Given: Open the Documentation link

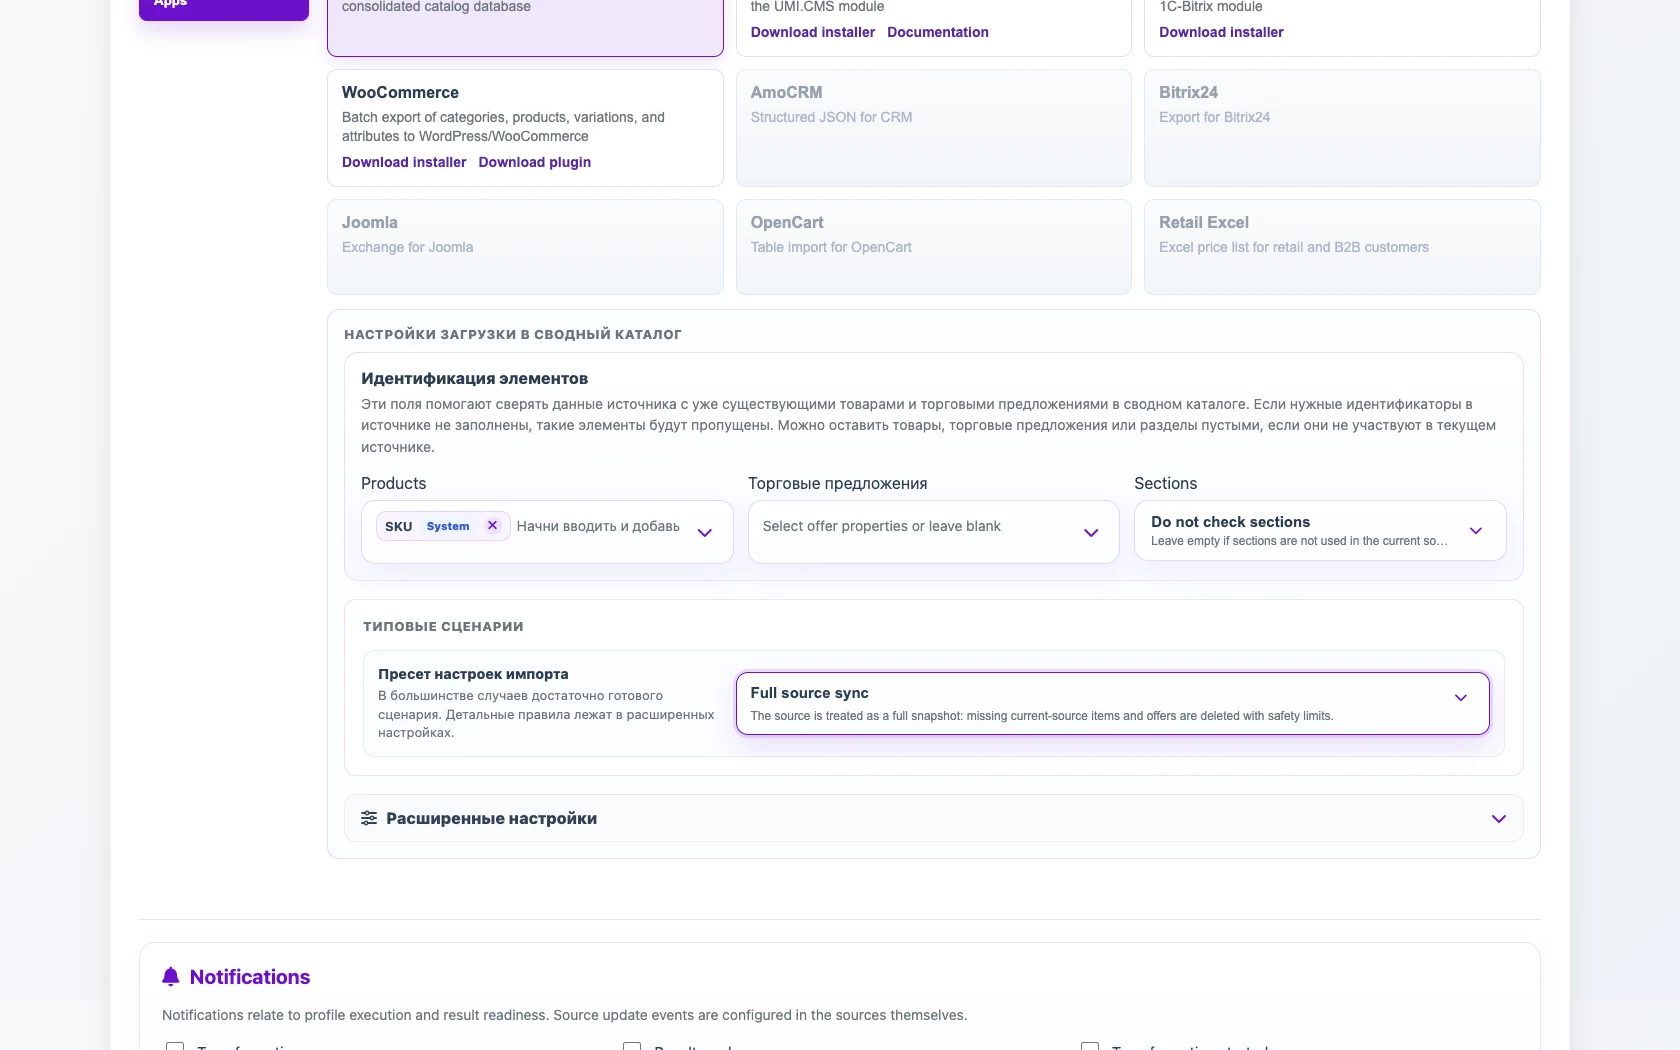Looking at the screenshot, I should [x=937, y=32].
